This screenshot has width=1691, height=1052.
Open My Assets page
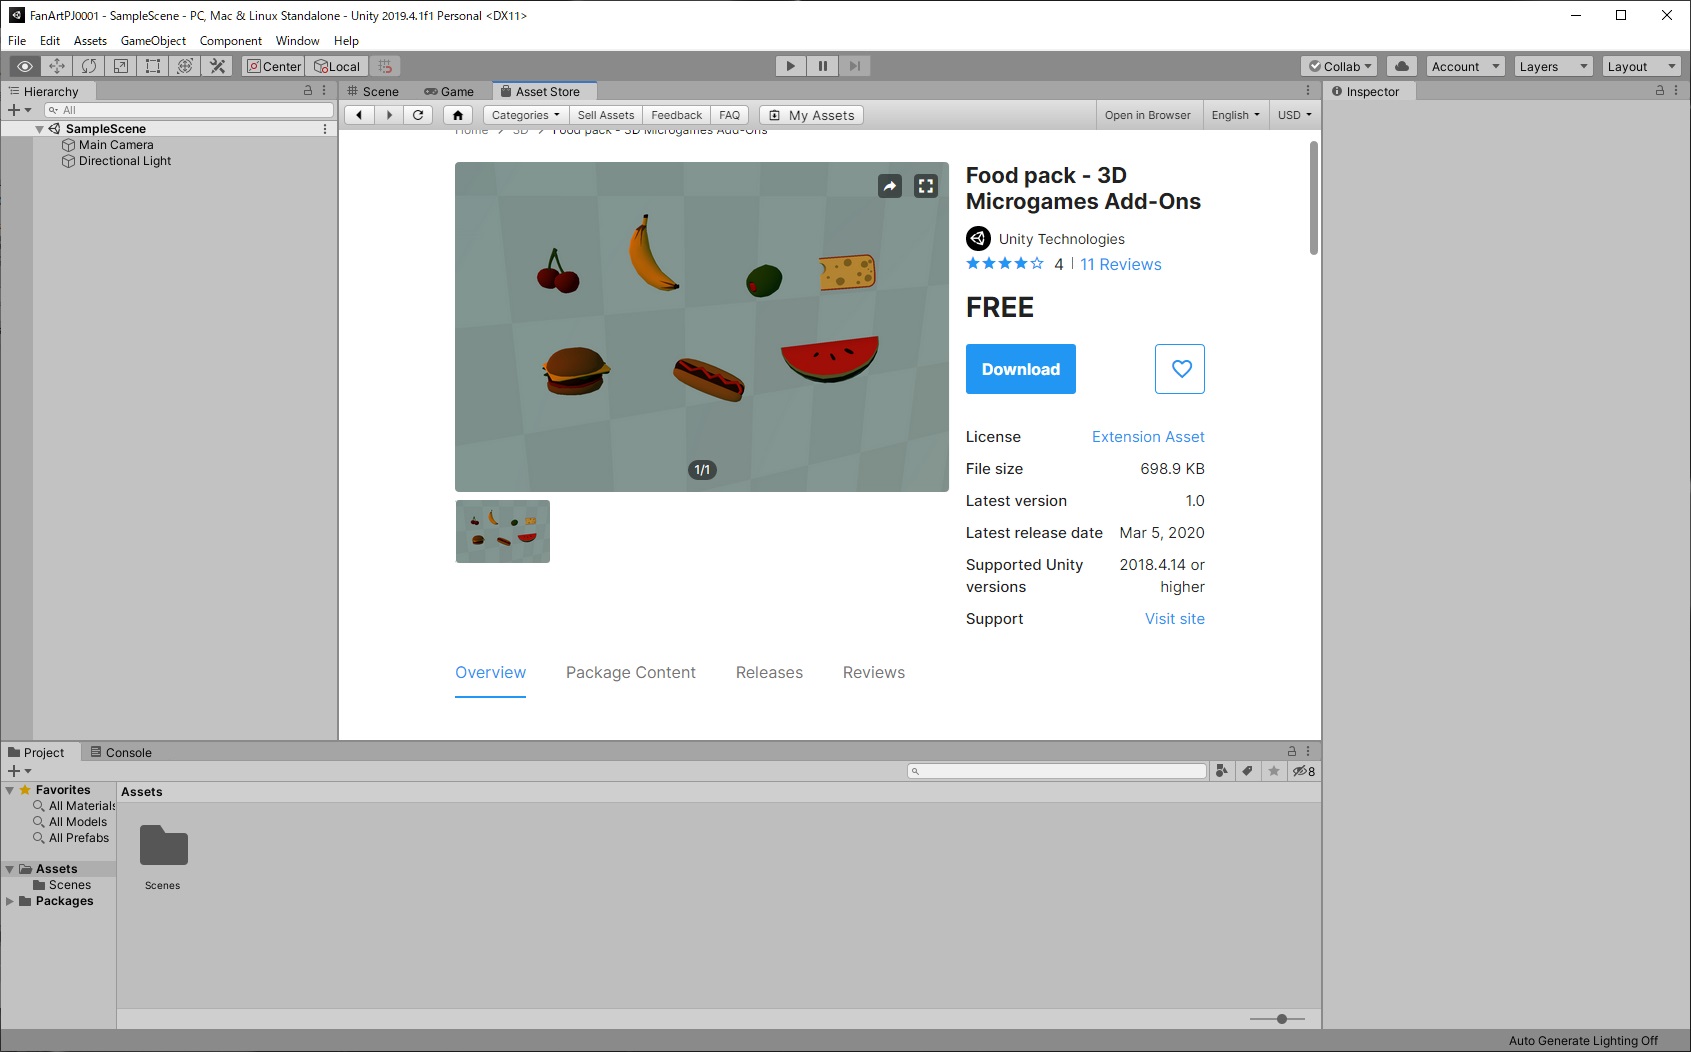(811, 115)
